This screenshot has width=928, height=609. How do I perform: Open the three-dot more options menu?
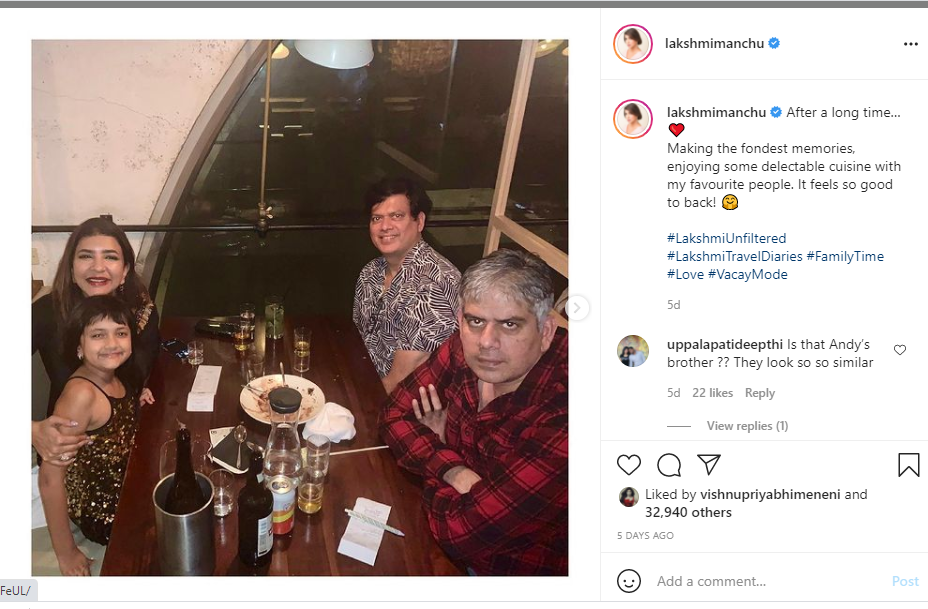coord(910,44)
